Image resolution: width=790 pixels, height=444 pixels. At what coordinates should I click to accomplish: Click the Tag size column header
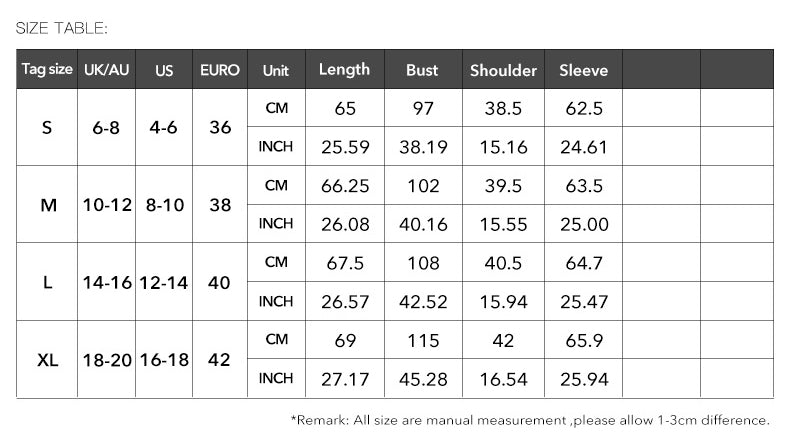click(47, 70)
